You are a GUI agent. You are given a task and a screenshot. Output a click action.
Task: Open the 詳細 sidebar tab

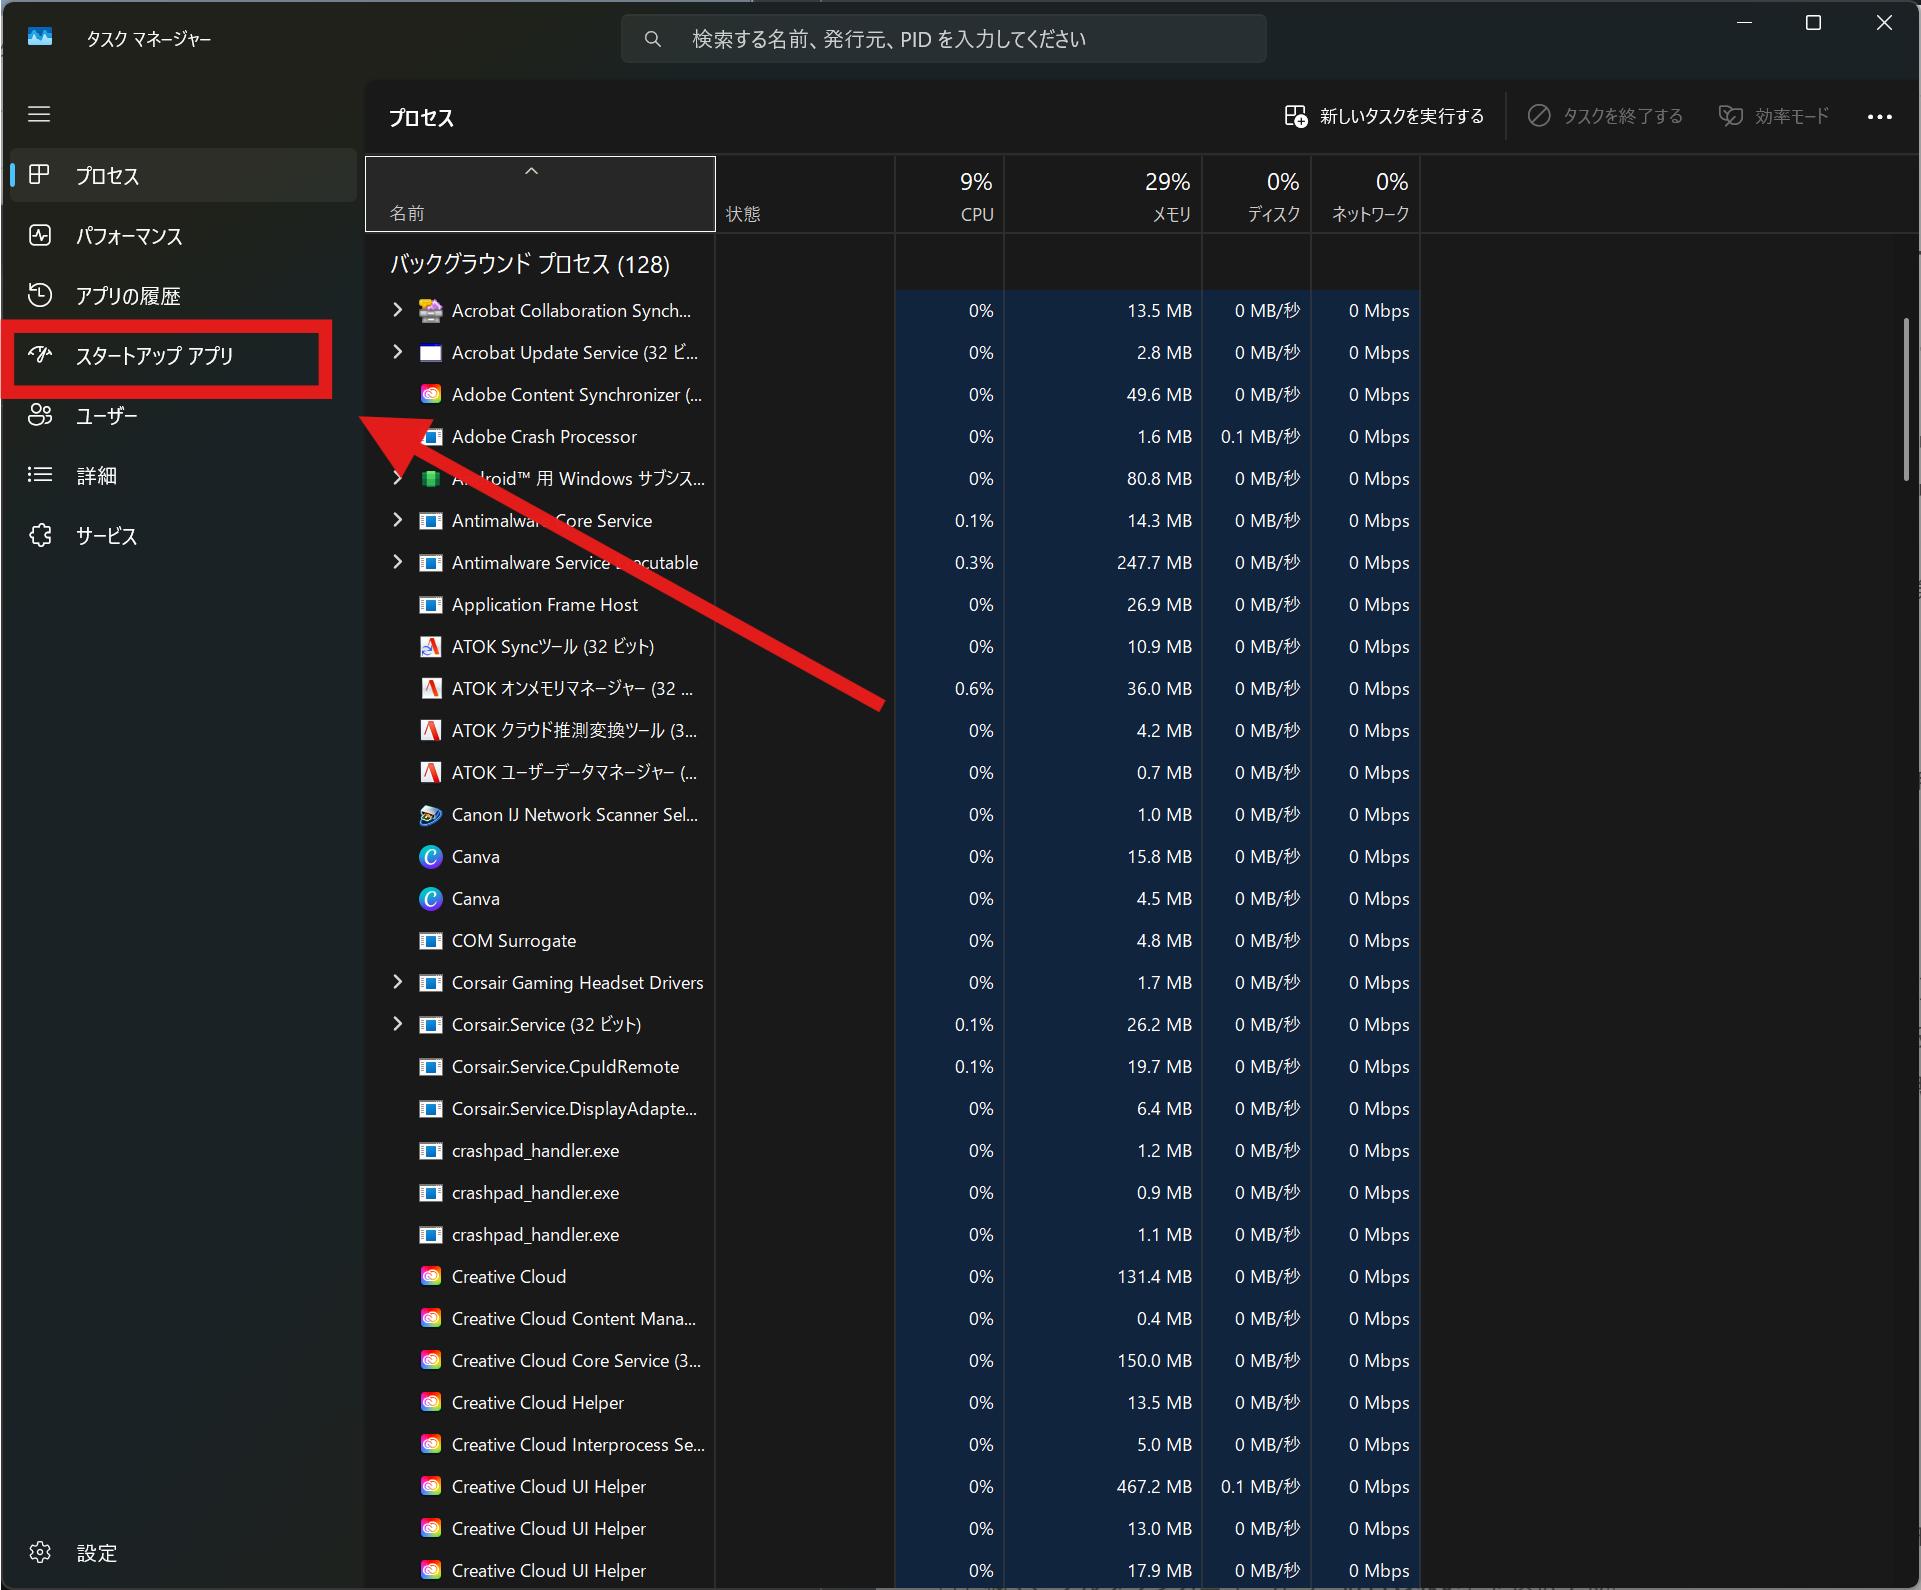(185, 476)
